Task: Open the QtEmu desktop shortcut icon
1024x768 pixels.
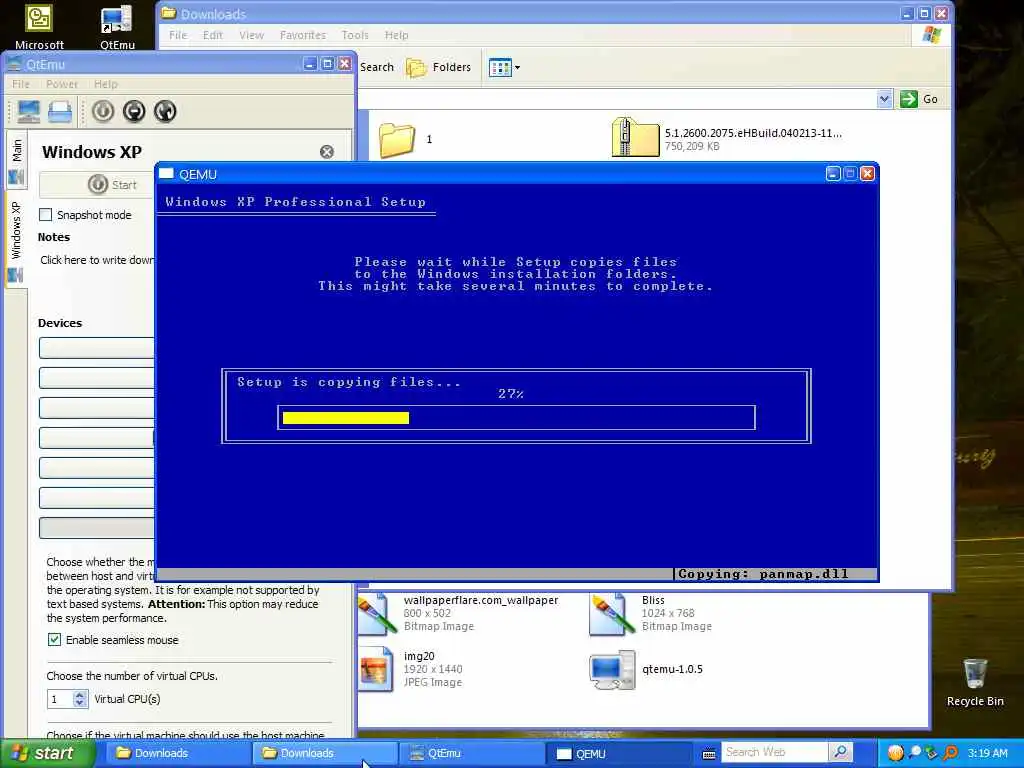Action: coord(118,26)
